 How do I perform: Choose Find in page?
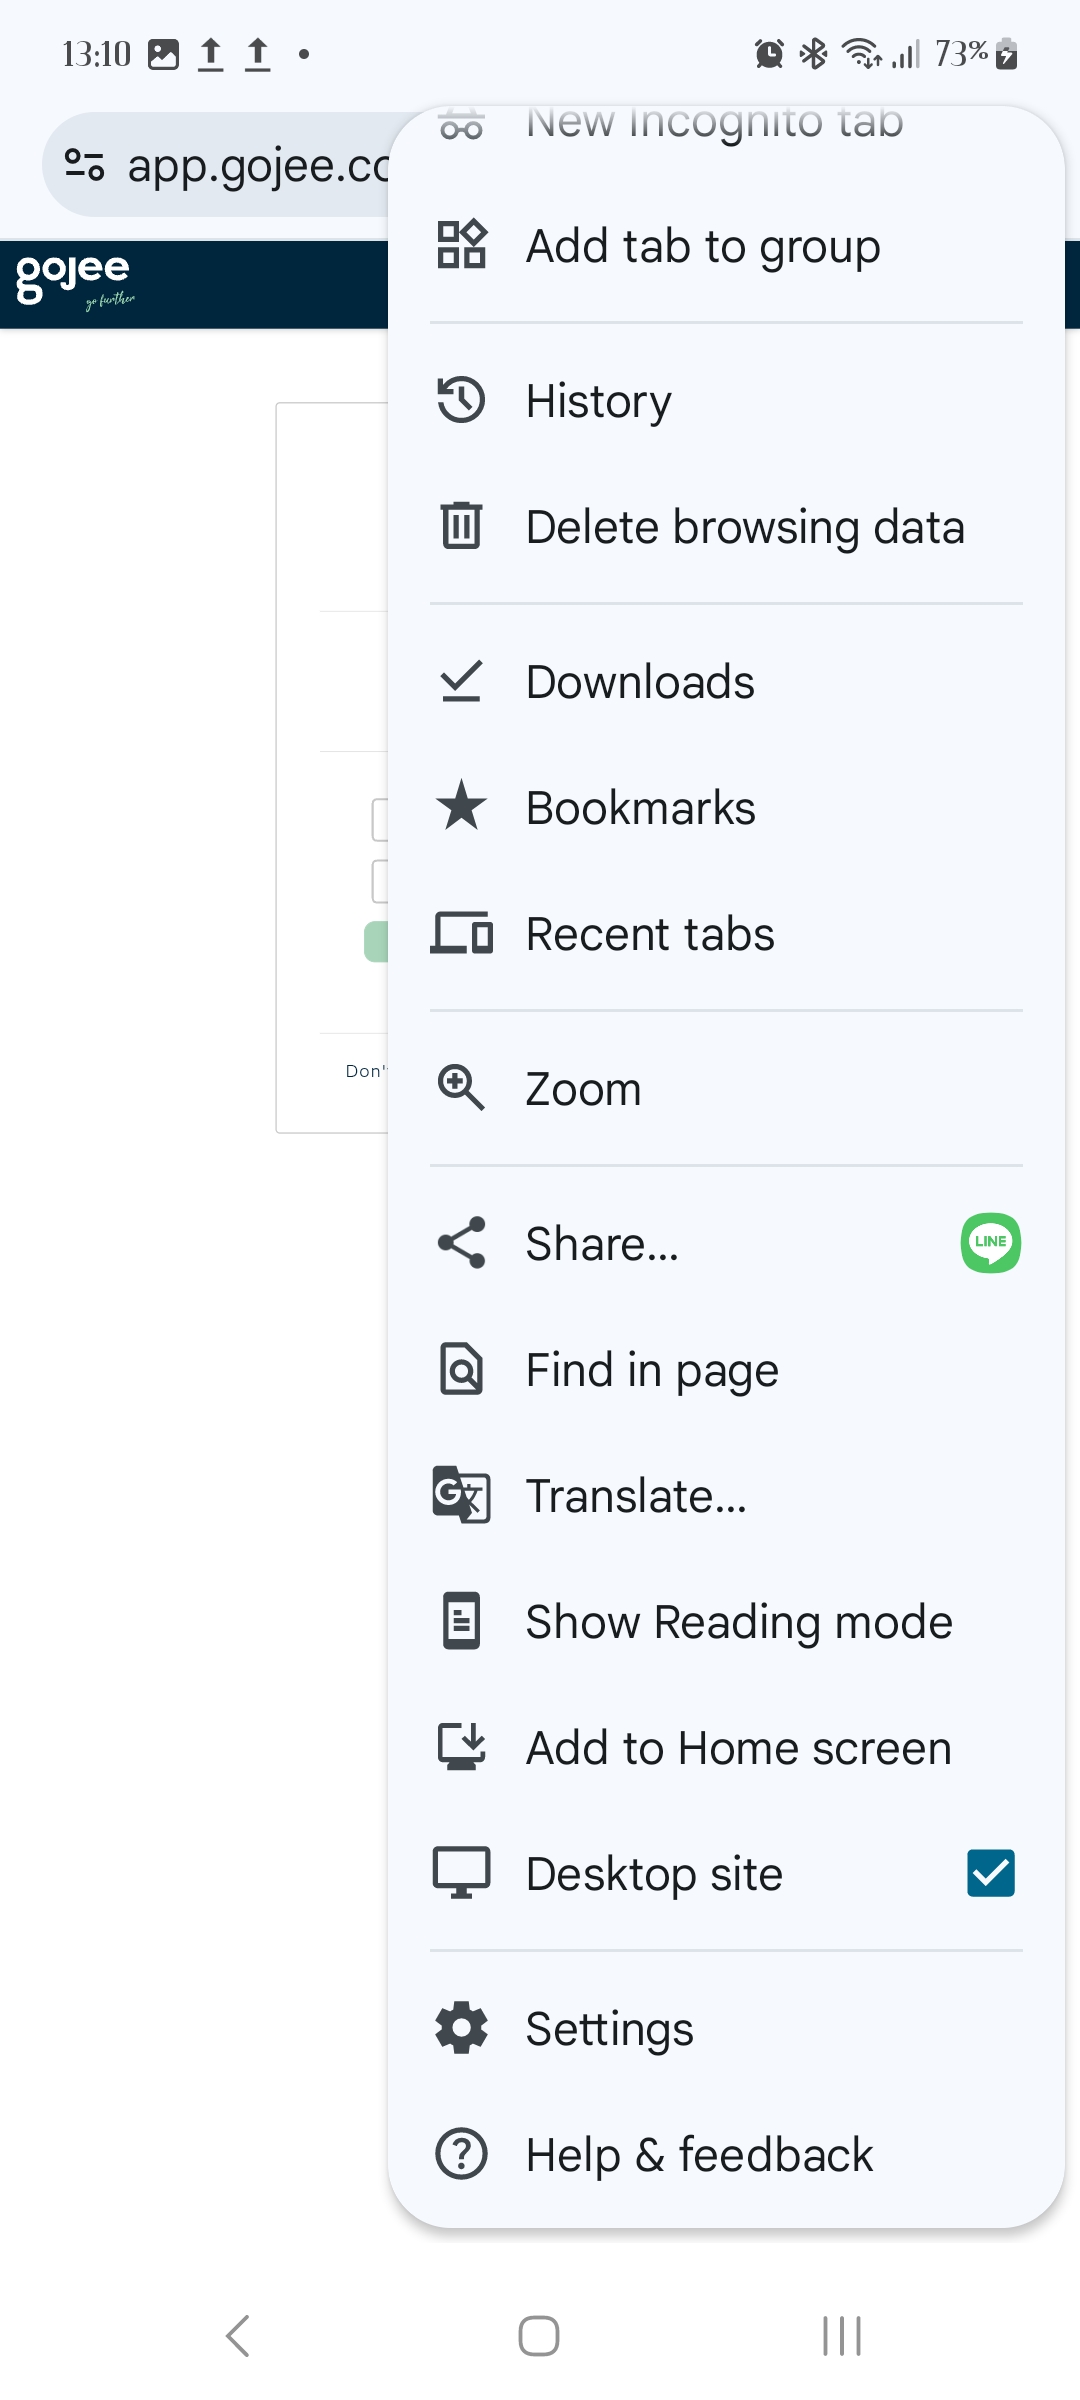pos(652,1370)
